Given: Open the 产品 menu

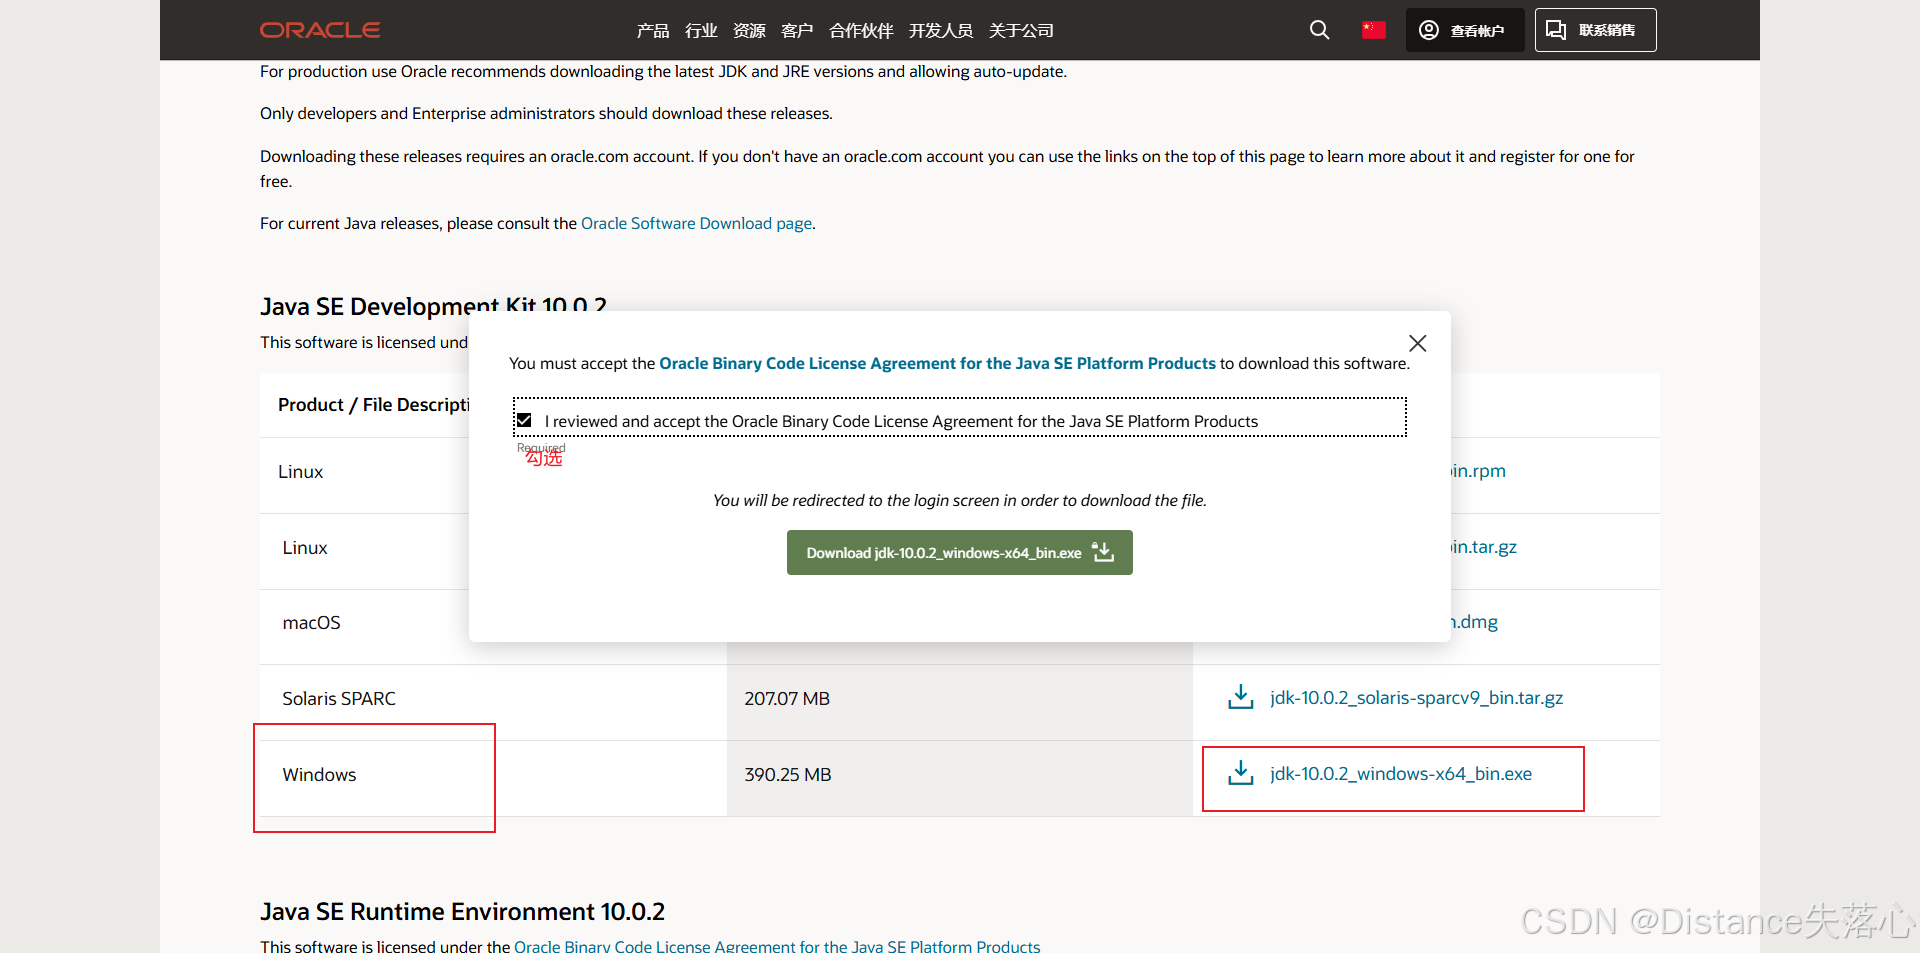Looking at the screenshot, I should [653, 31].
